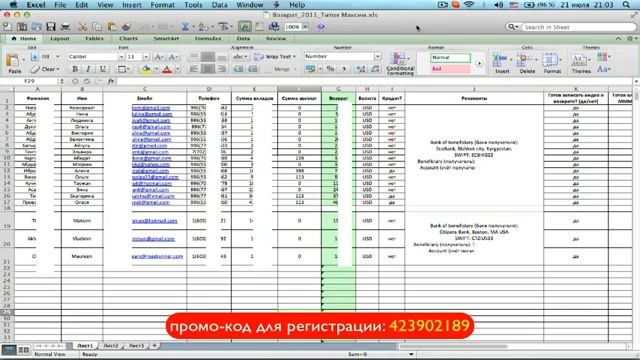Screen dimensions: 640x360
Task: Open the Layout ribbon tab
Action: 60,38
